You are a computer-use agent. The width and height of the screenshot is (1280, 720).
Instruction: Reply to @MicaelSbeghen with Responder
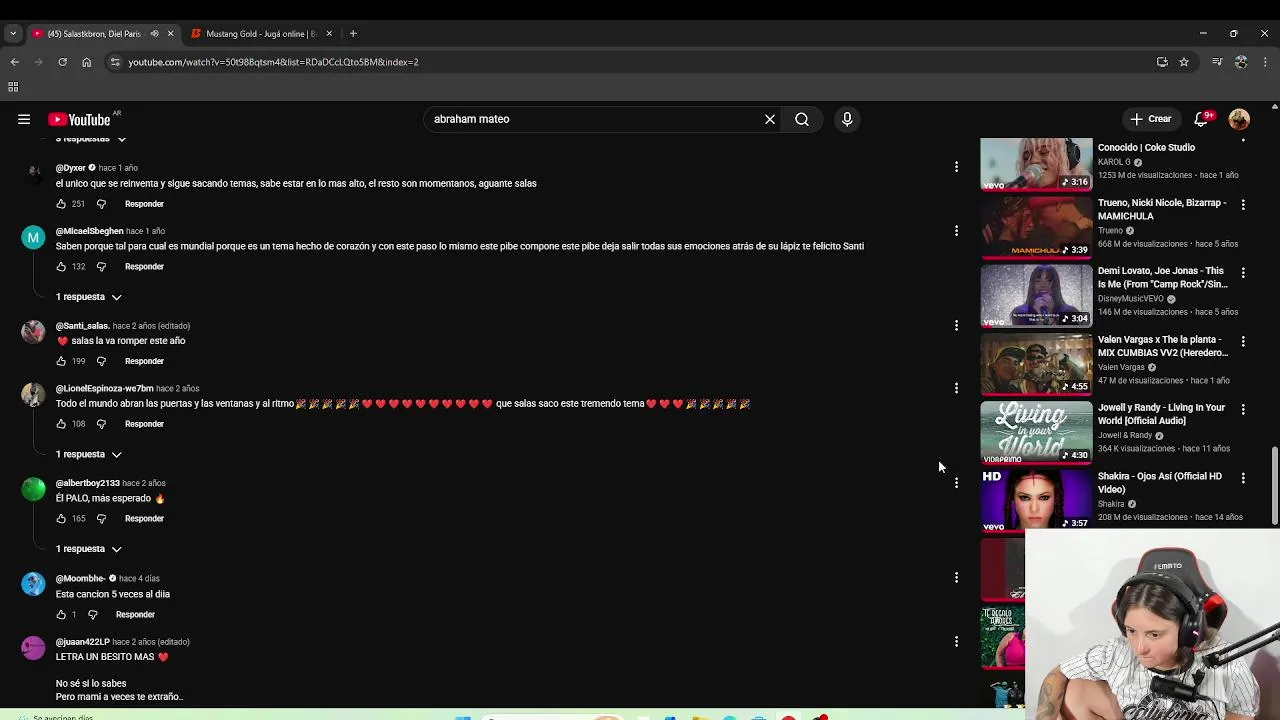point(144,267)
